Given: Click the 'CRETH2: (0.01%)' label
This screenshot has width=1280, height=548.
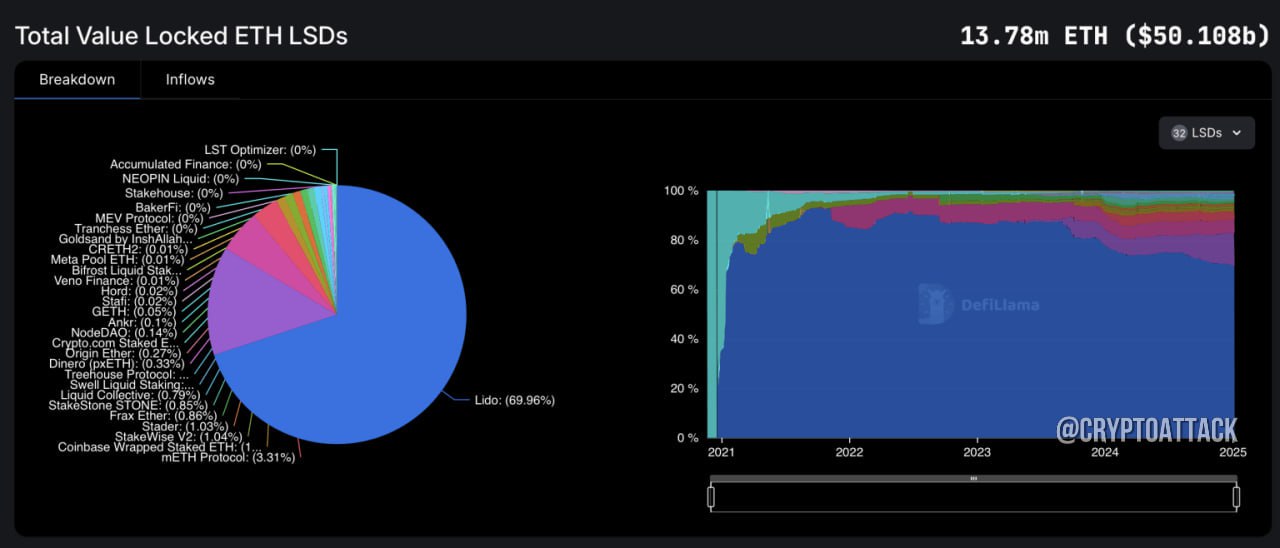Looking at the screenshot, I should point(137,249).
